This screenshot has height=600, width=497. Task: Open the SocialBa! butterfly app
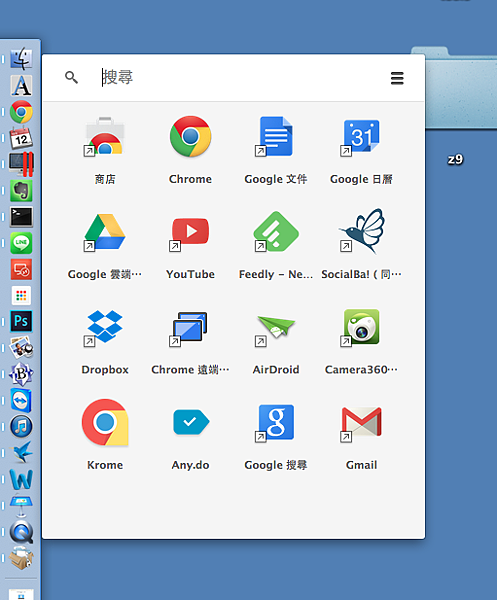[x=362, y=231]
